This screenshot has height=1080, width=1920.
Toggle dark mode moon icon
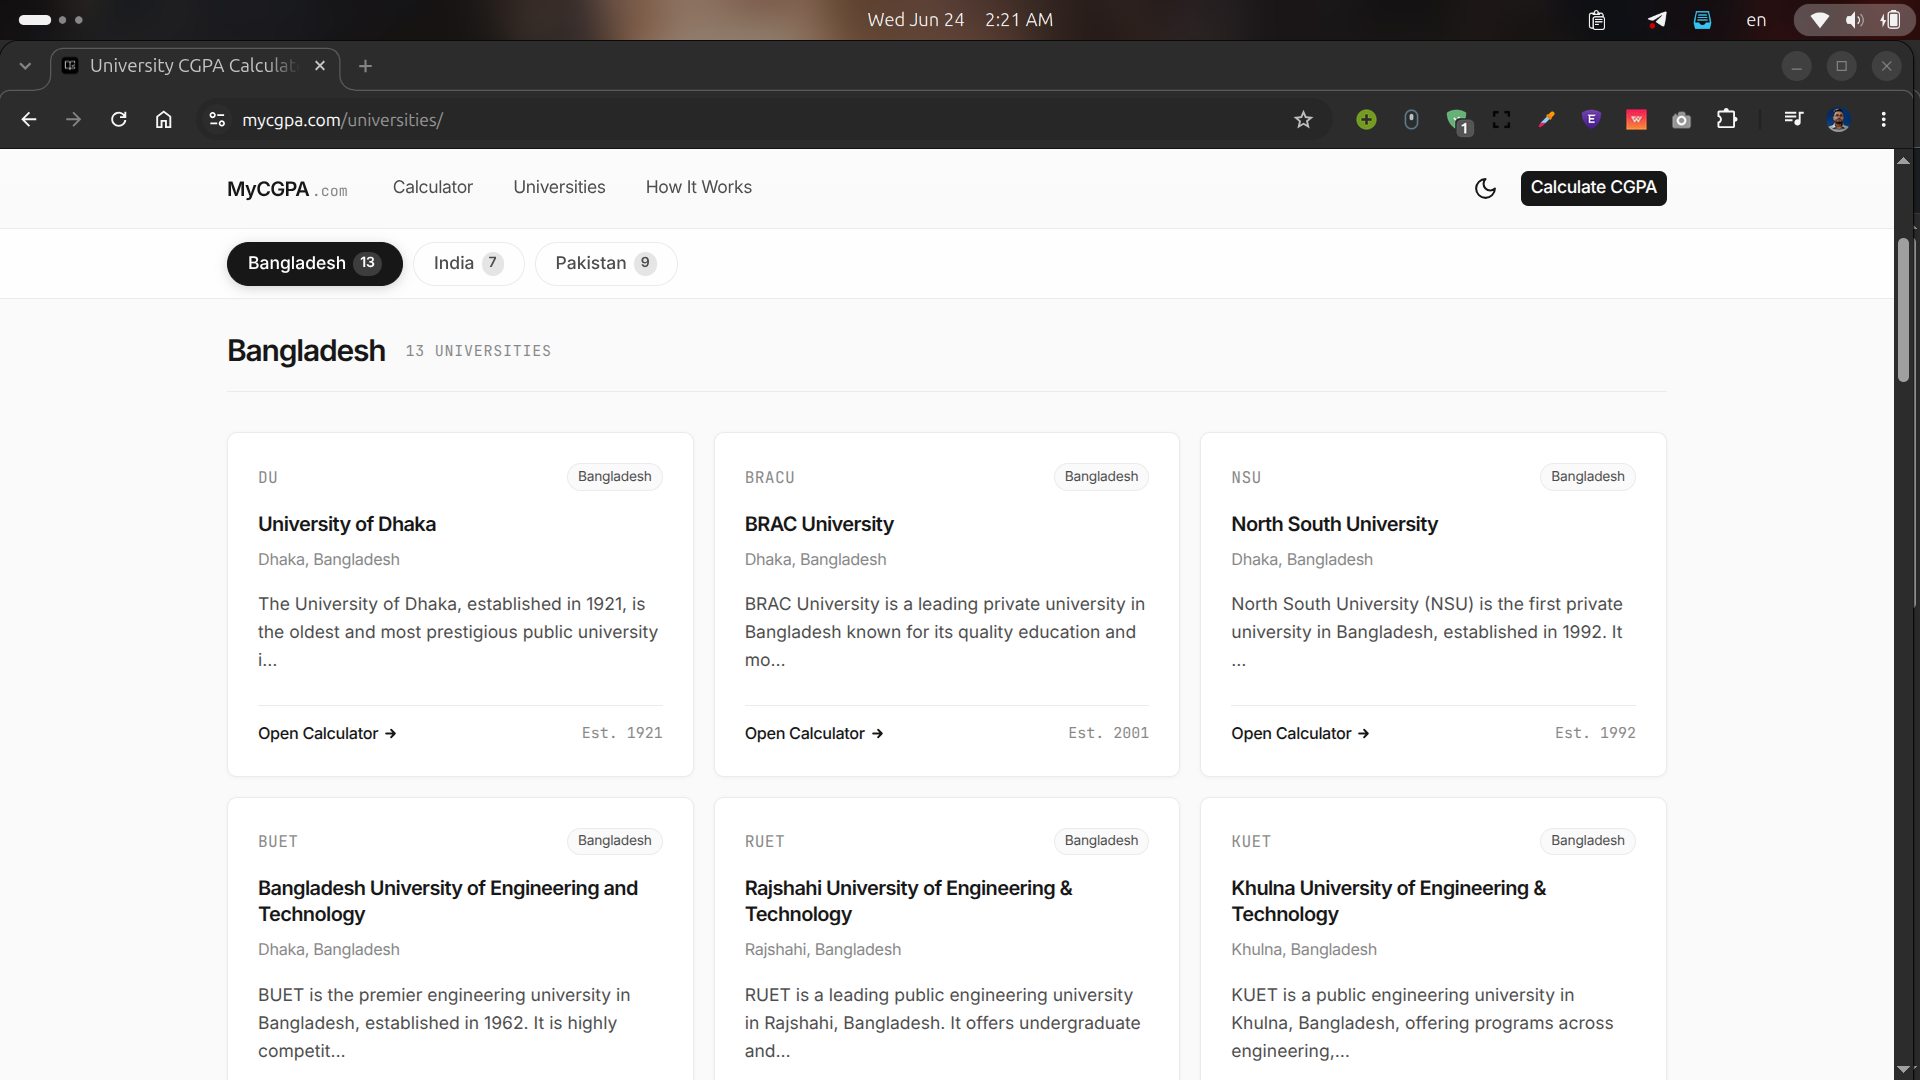point(1485,188)
